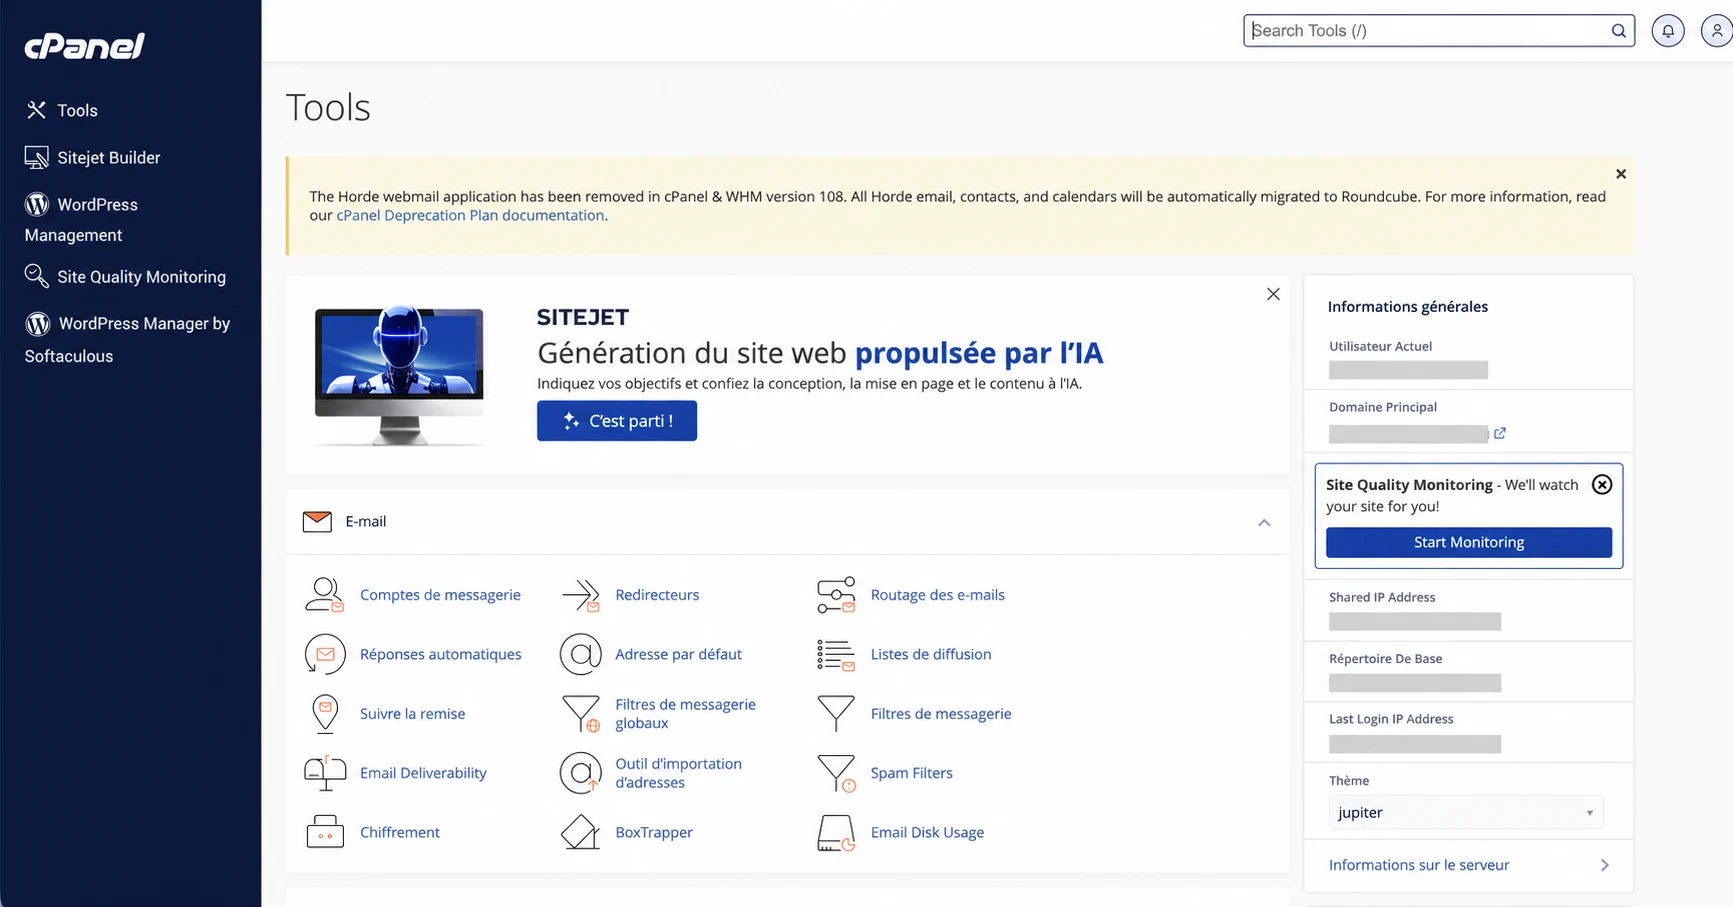This screenshot has width=1733, height=907.
Task: Open Outil d'importation d'adresses link
Action: coord(678,773)
